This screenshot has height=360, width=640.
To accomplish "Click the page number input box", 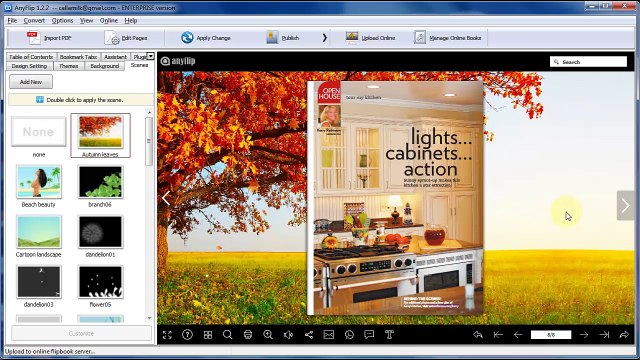I will point(551,335).
